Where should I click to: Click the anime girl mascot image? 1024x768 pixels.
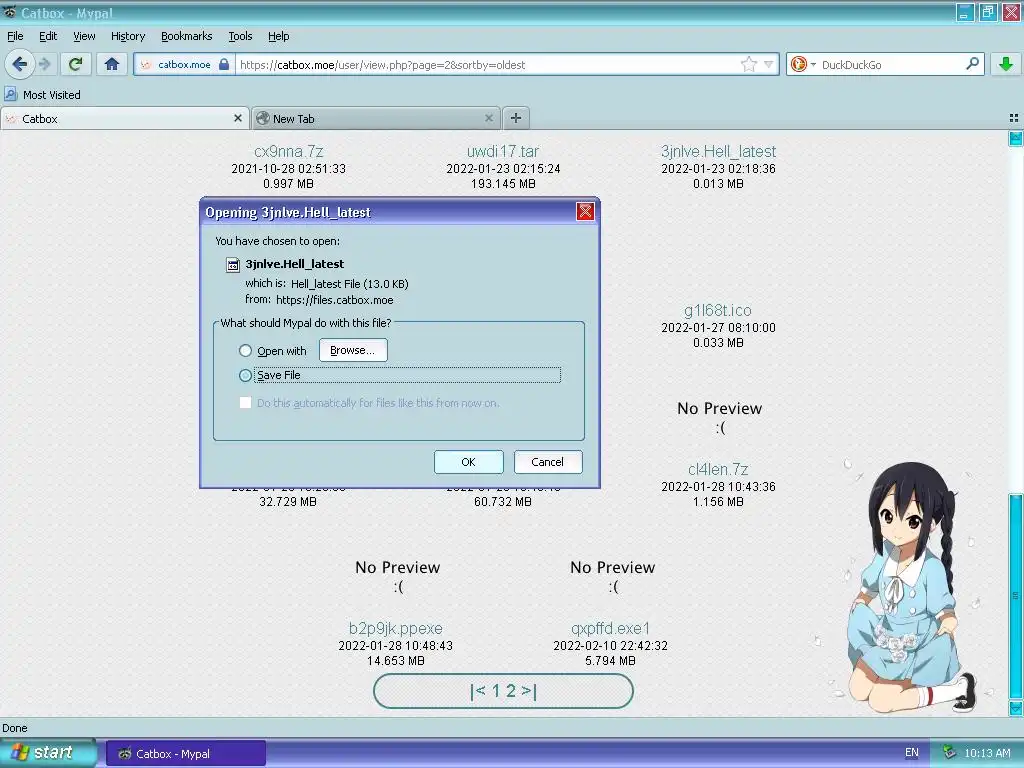point(911,588)
